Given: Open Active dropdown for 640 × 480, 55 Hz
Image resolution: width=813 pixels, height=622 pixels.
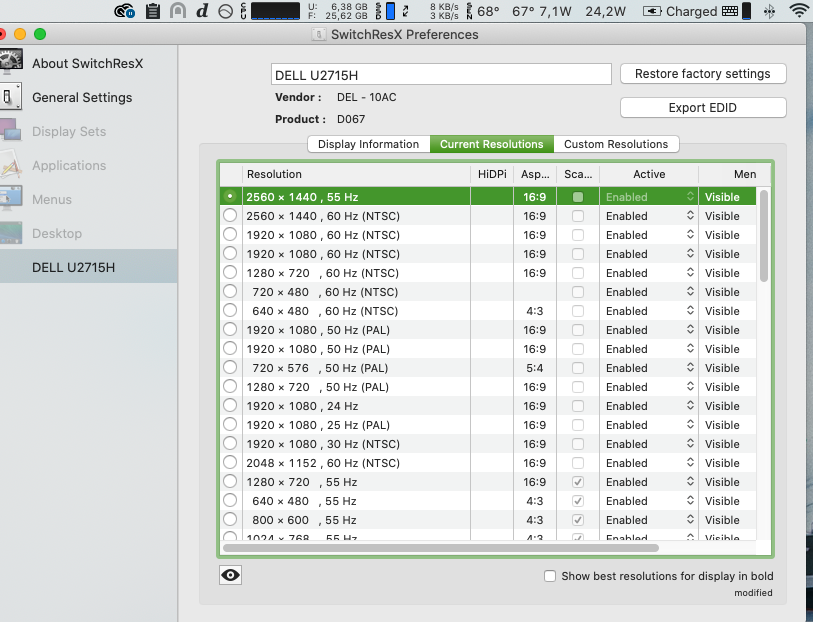Looking at the screenshot, I should (649, 501).
